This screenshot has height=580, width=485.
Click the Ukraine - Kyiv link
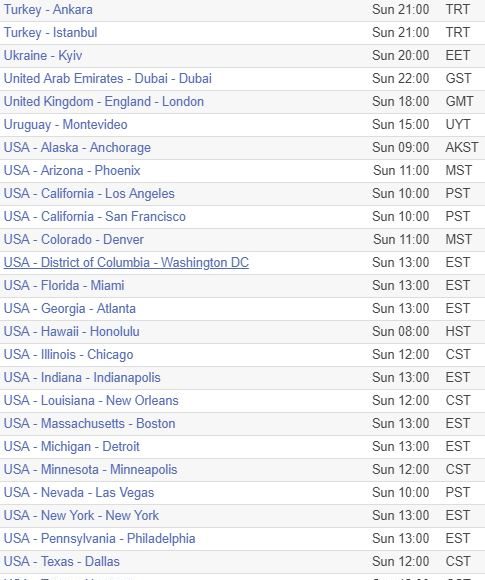point(43,55)
